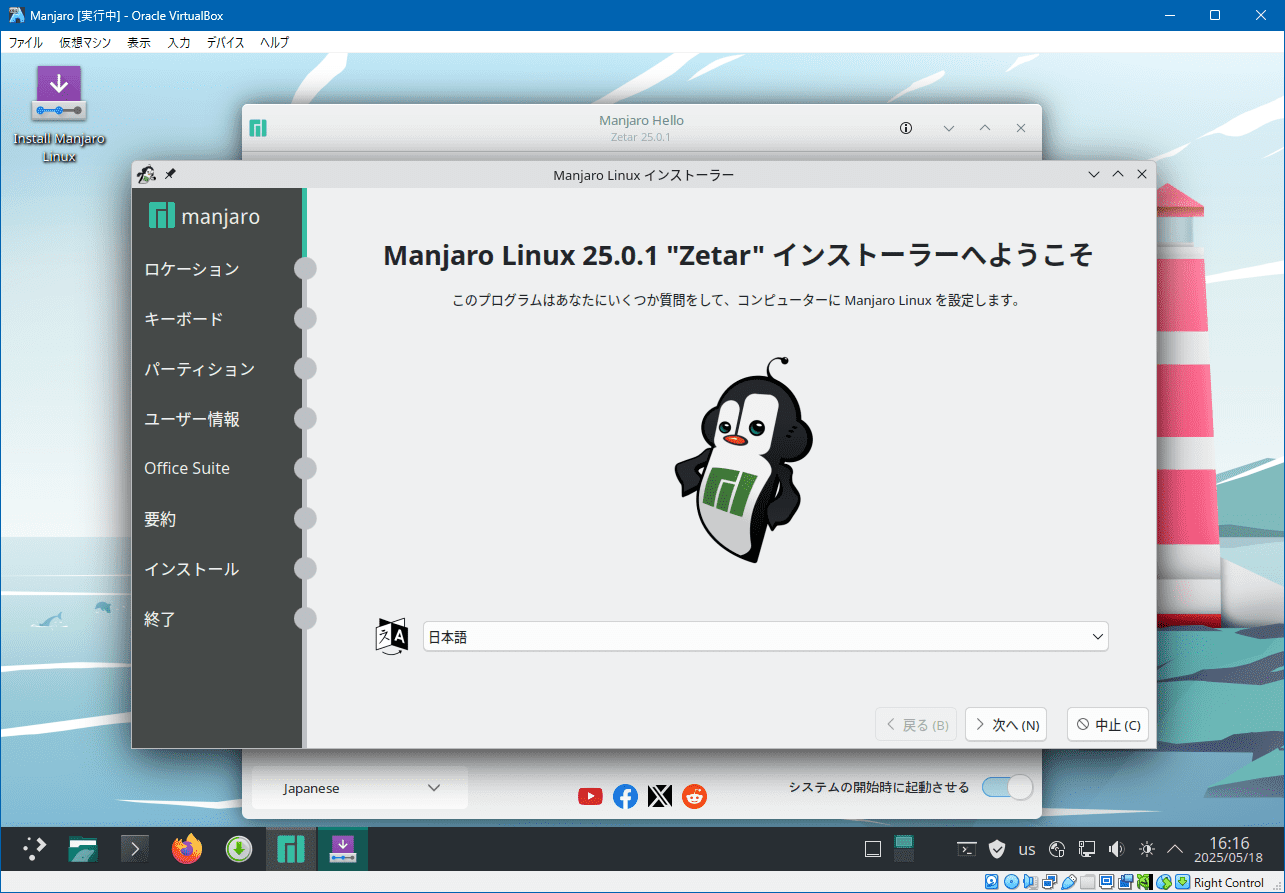1285x893 pixels.
Task: Maximize the Manjaro Hello window
Action: point(985,128)
